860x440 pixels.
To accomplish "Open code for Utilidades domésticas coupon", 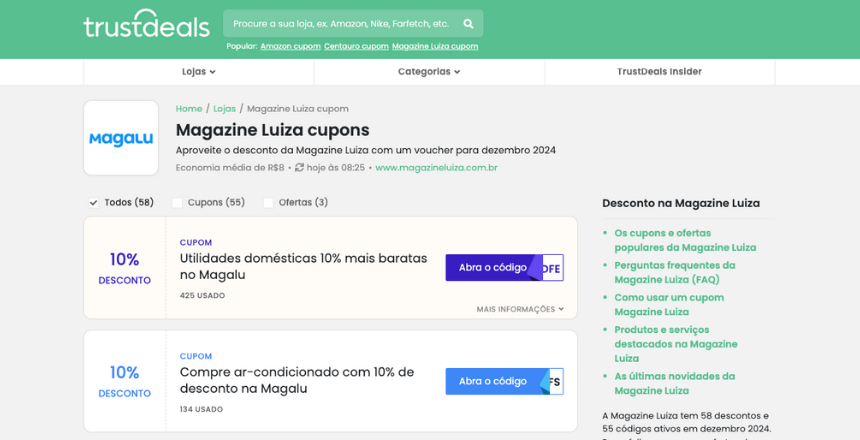I will (503, 267).
